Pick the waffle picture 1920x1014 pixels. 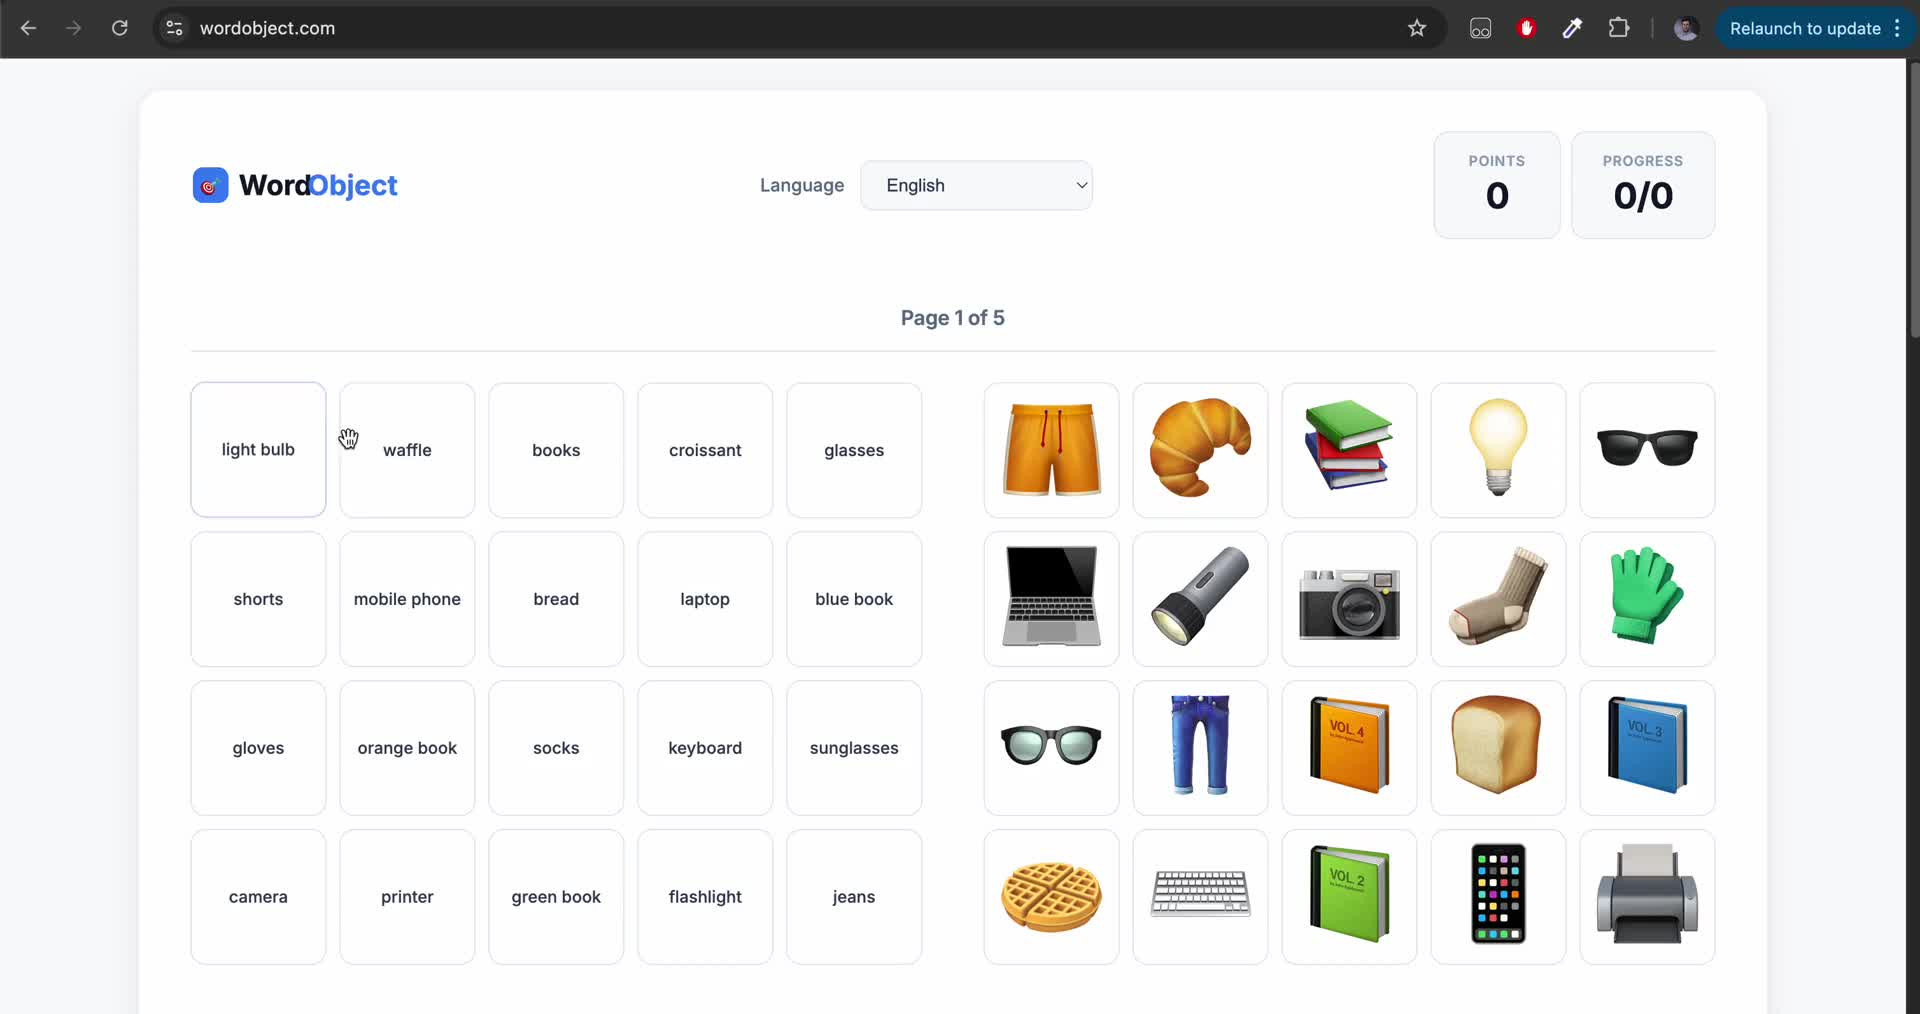pos(1051,897)
